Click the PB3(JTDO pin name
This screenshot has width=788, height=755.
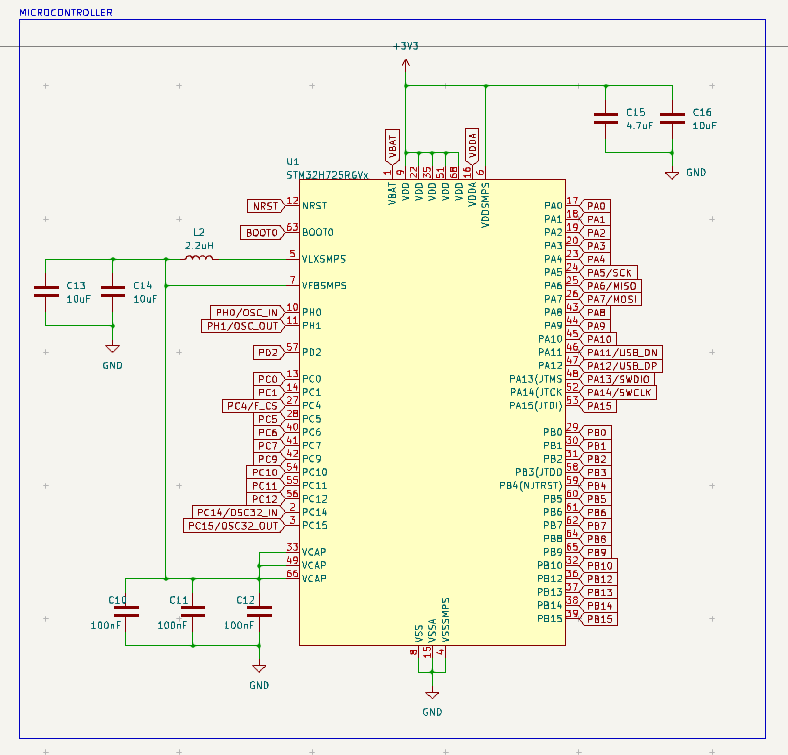click(539, 473)
